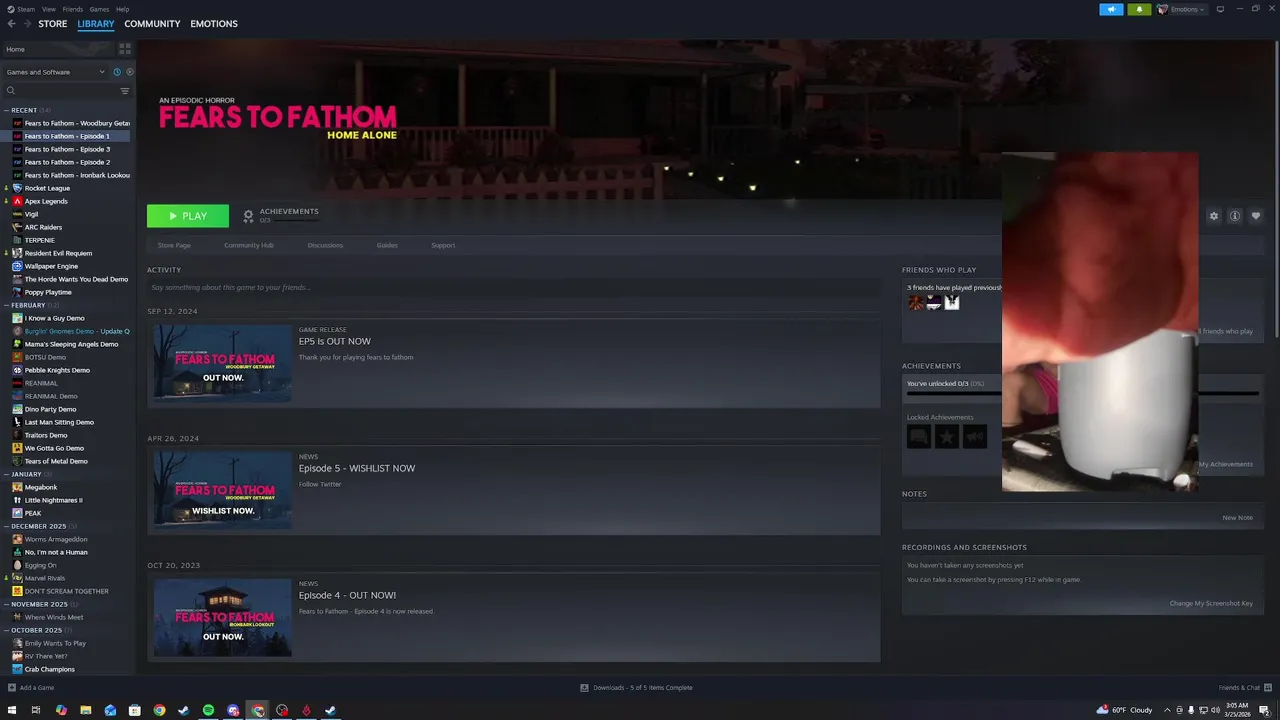
Task: Select Wallpaper Engine in library list
Action: tap(51, 266)
